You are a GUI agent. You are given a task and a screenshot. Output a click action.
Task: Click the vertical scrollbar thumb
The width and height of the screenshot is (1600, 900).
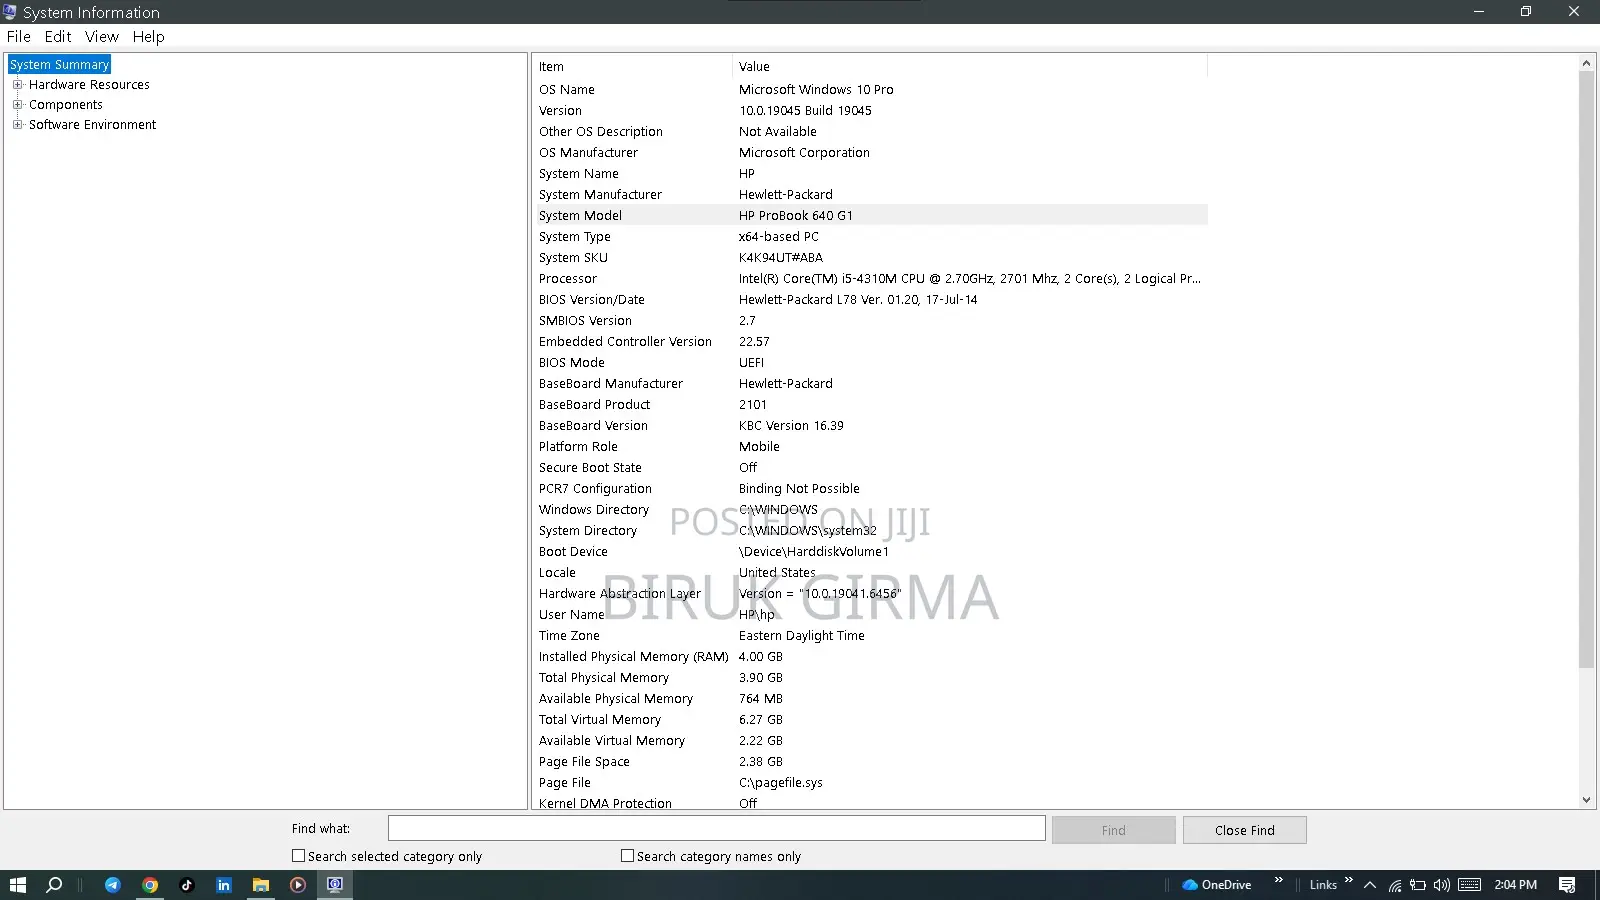pyautogui.click(x=1586, y=369)
